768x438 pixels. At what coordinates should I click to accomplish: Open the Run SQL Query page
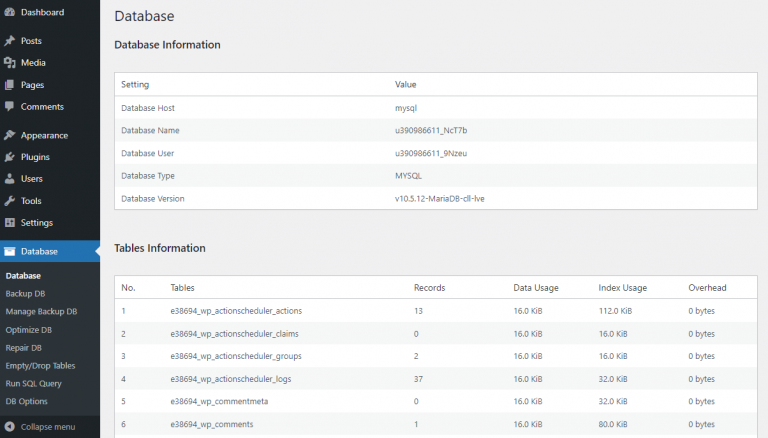tap(33, 384)
